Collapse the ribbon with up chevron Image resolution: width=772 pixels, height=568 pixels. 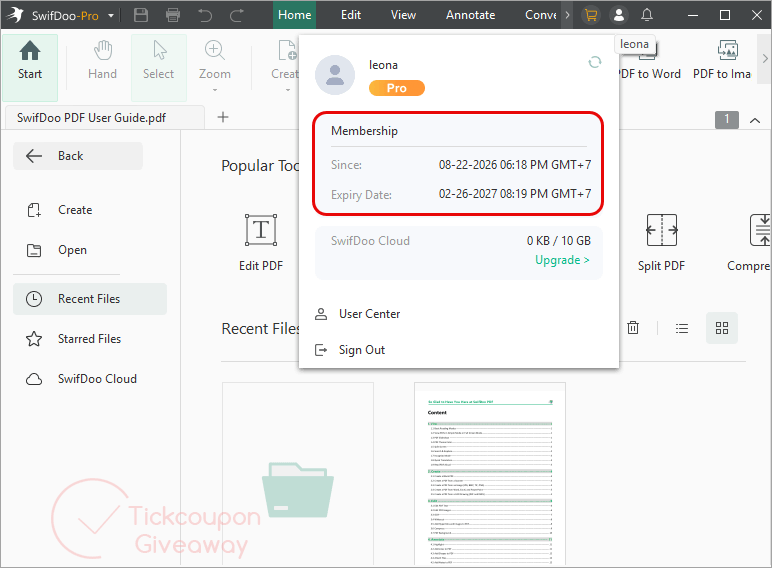755,120
